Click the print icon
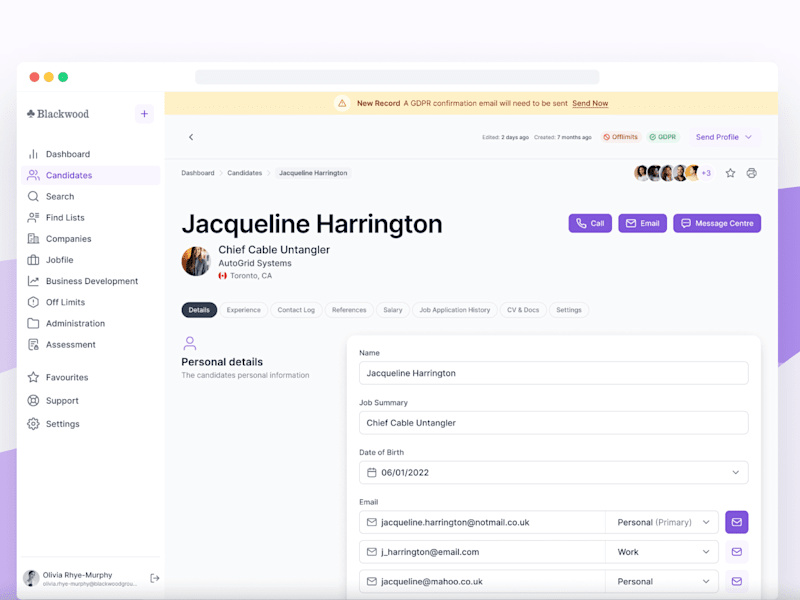The width and height of the screenshot is (800, 600). point(752,173)
